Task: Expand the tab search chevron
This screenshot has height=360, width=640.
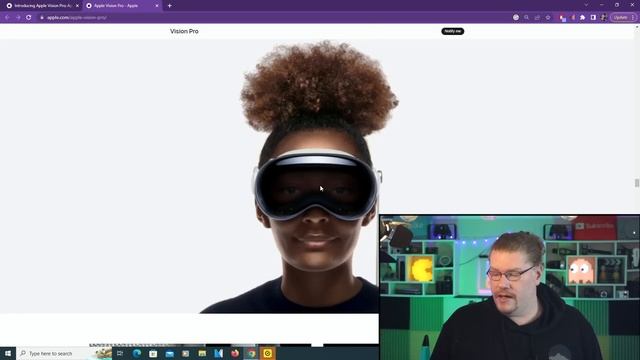Action: click(x=586, y=5)
